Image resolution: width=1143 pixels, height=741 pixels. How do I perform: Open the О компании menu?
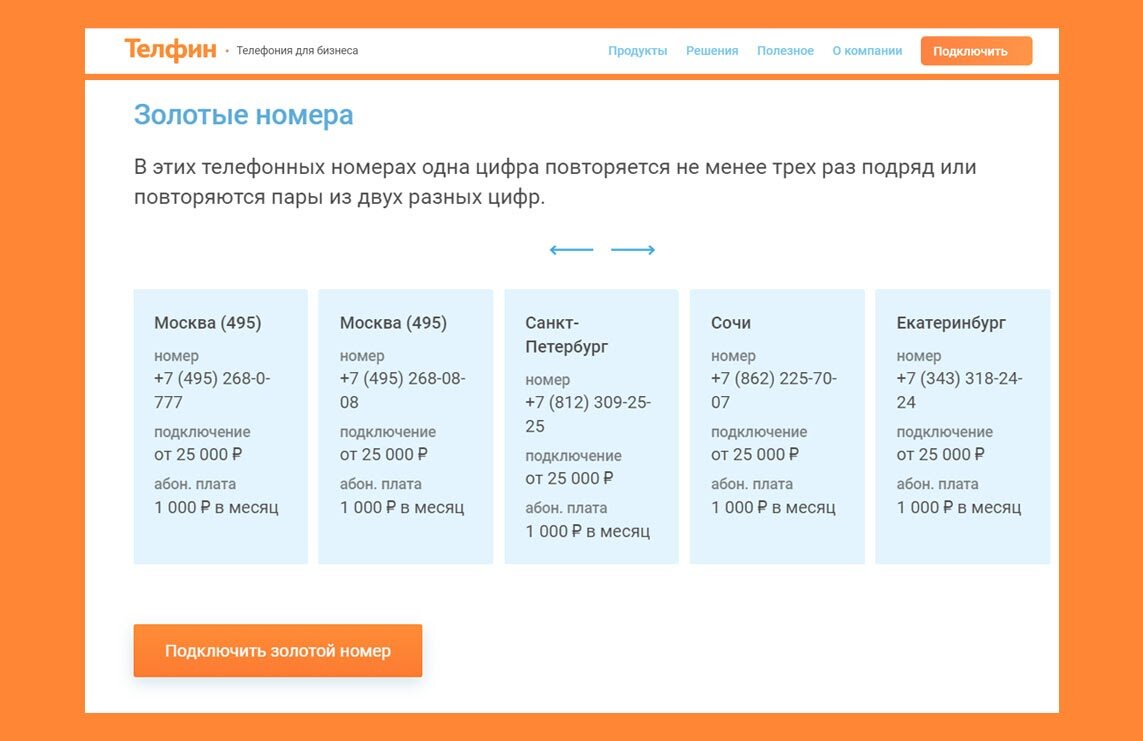(x=867, y=51)
